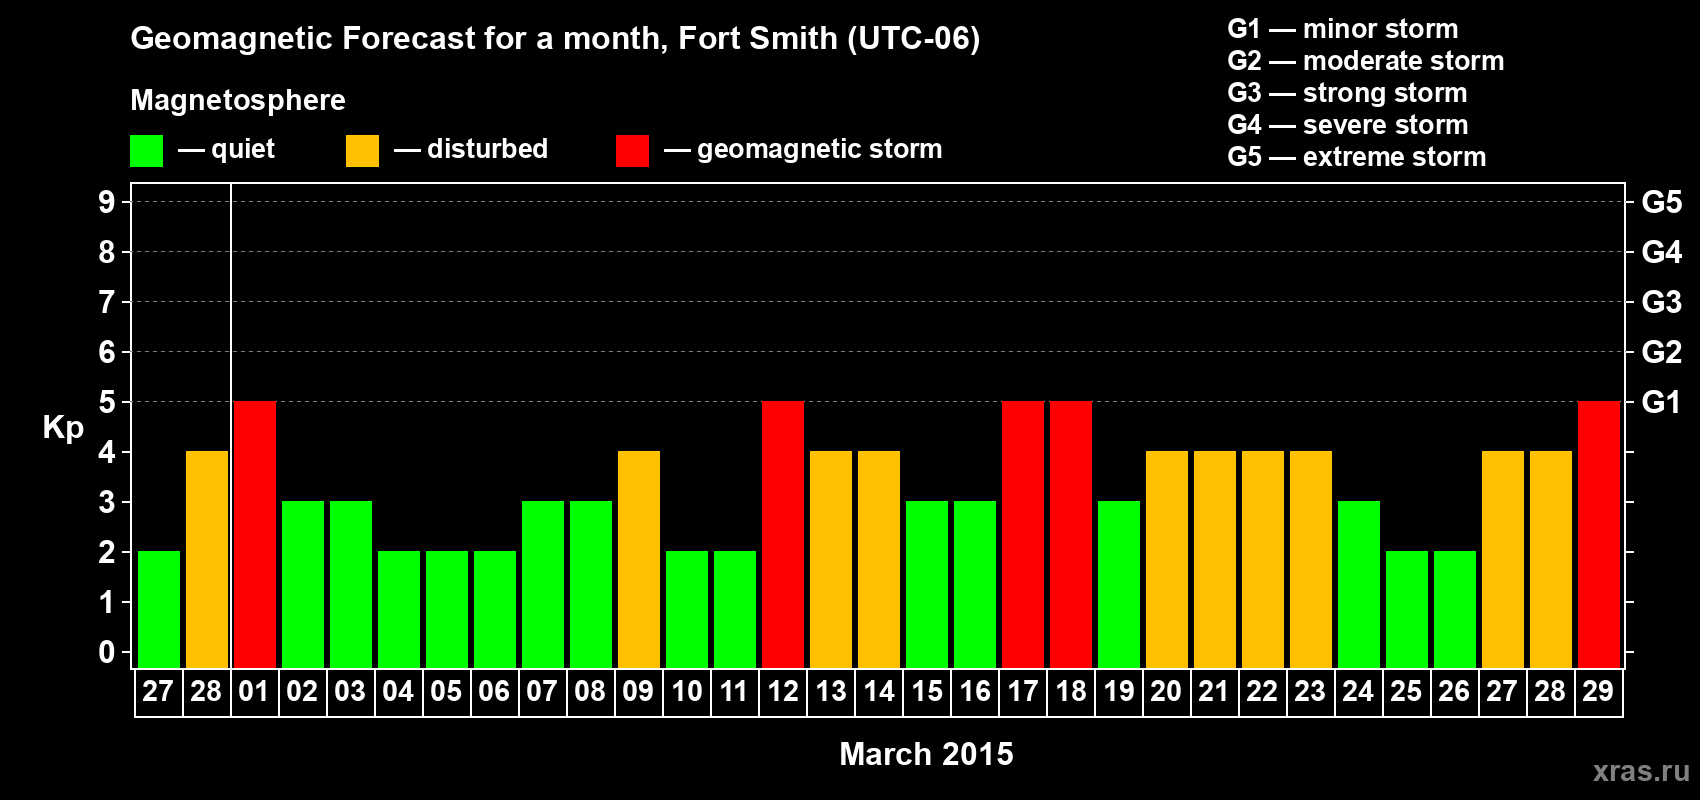This screenshot has height=800, width=1700.
Task: Select the green bar for March 04
Action: [x=399, y=610]
